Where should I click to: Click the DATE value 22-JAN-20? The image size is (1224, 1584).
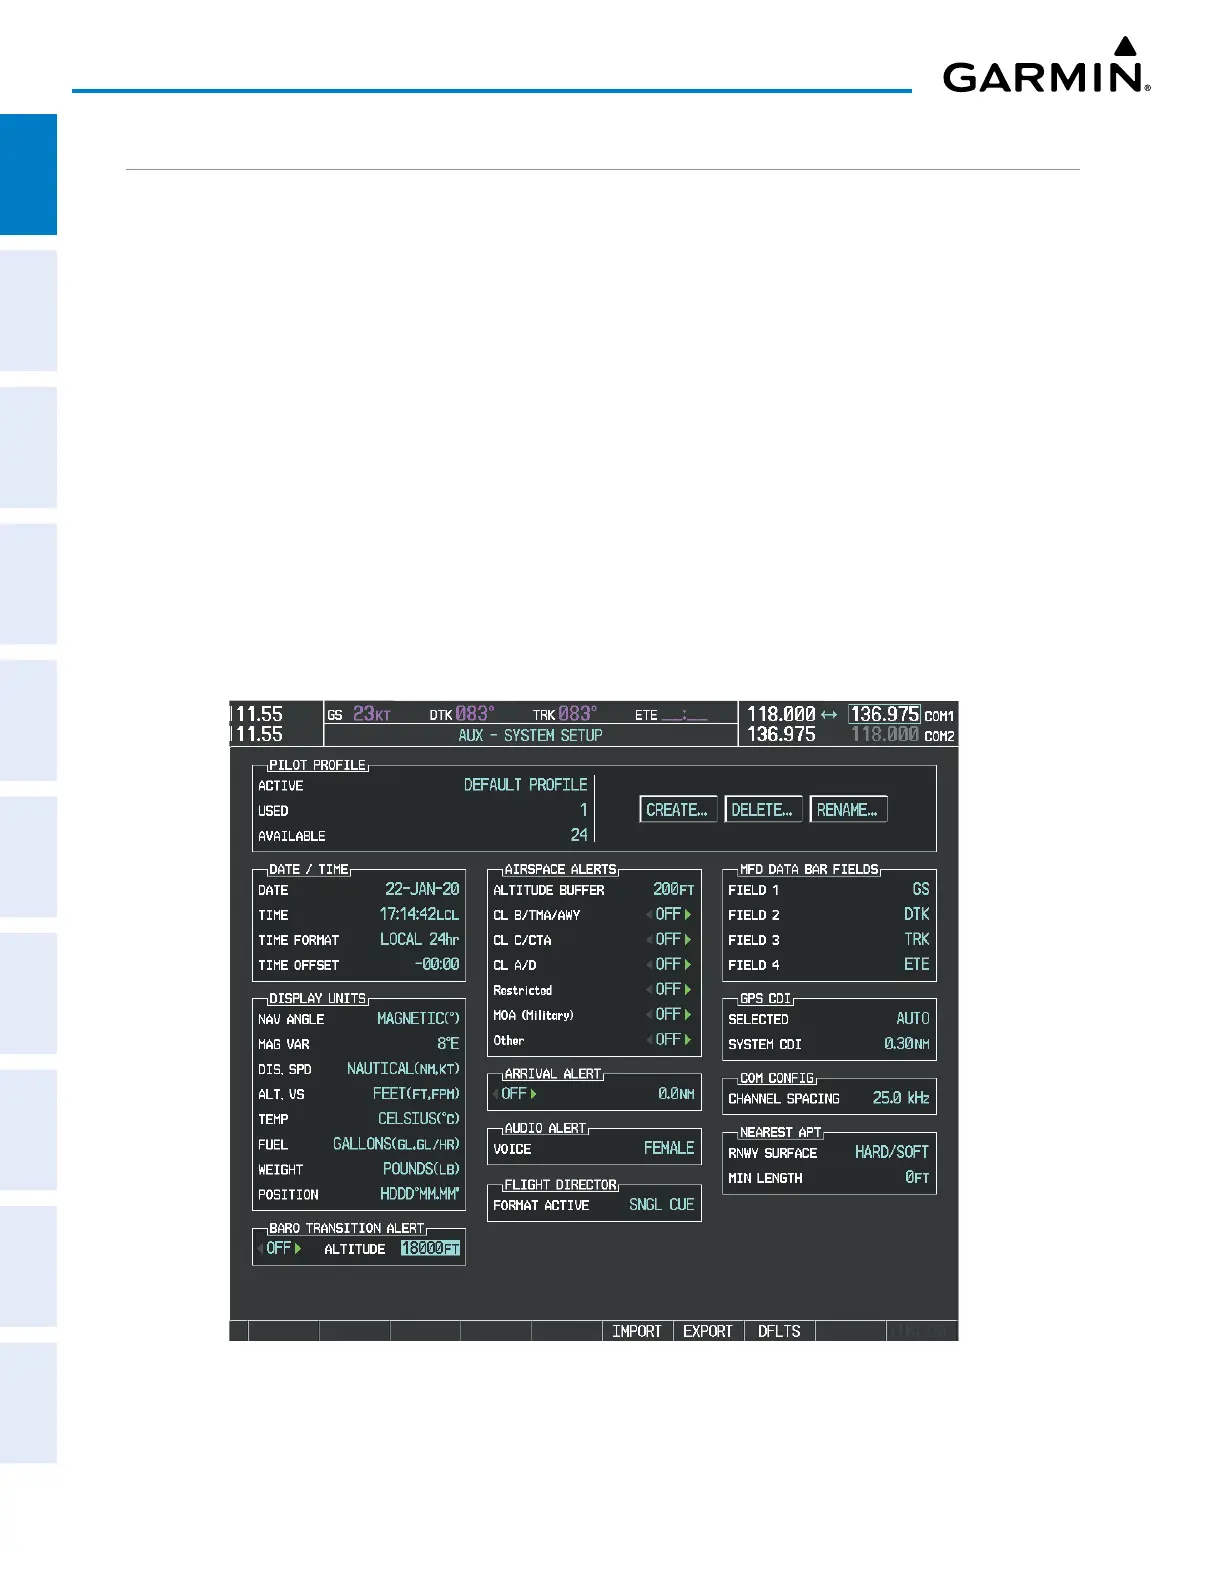point(422,889)
